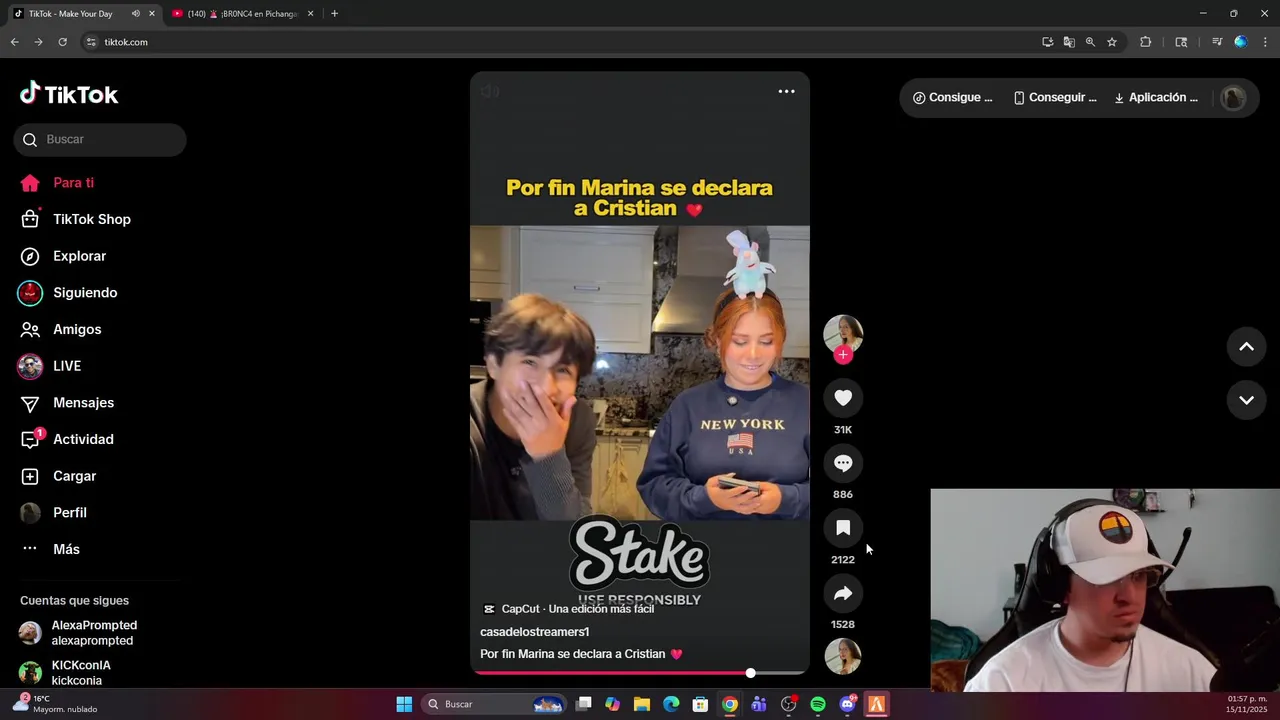Open the TikTok logo home link
Image resolution: width=1280 pixels, height=720 pixels.
coord(69,94)
